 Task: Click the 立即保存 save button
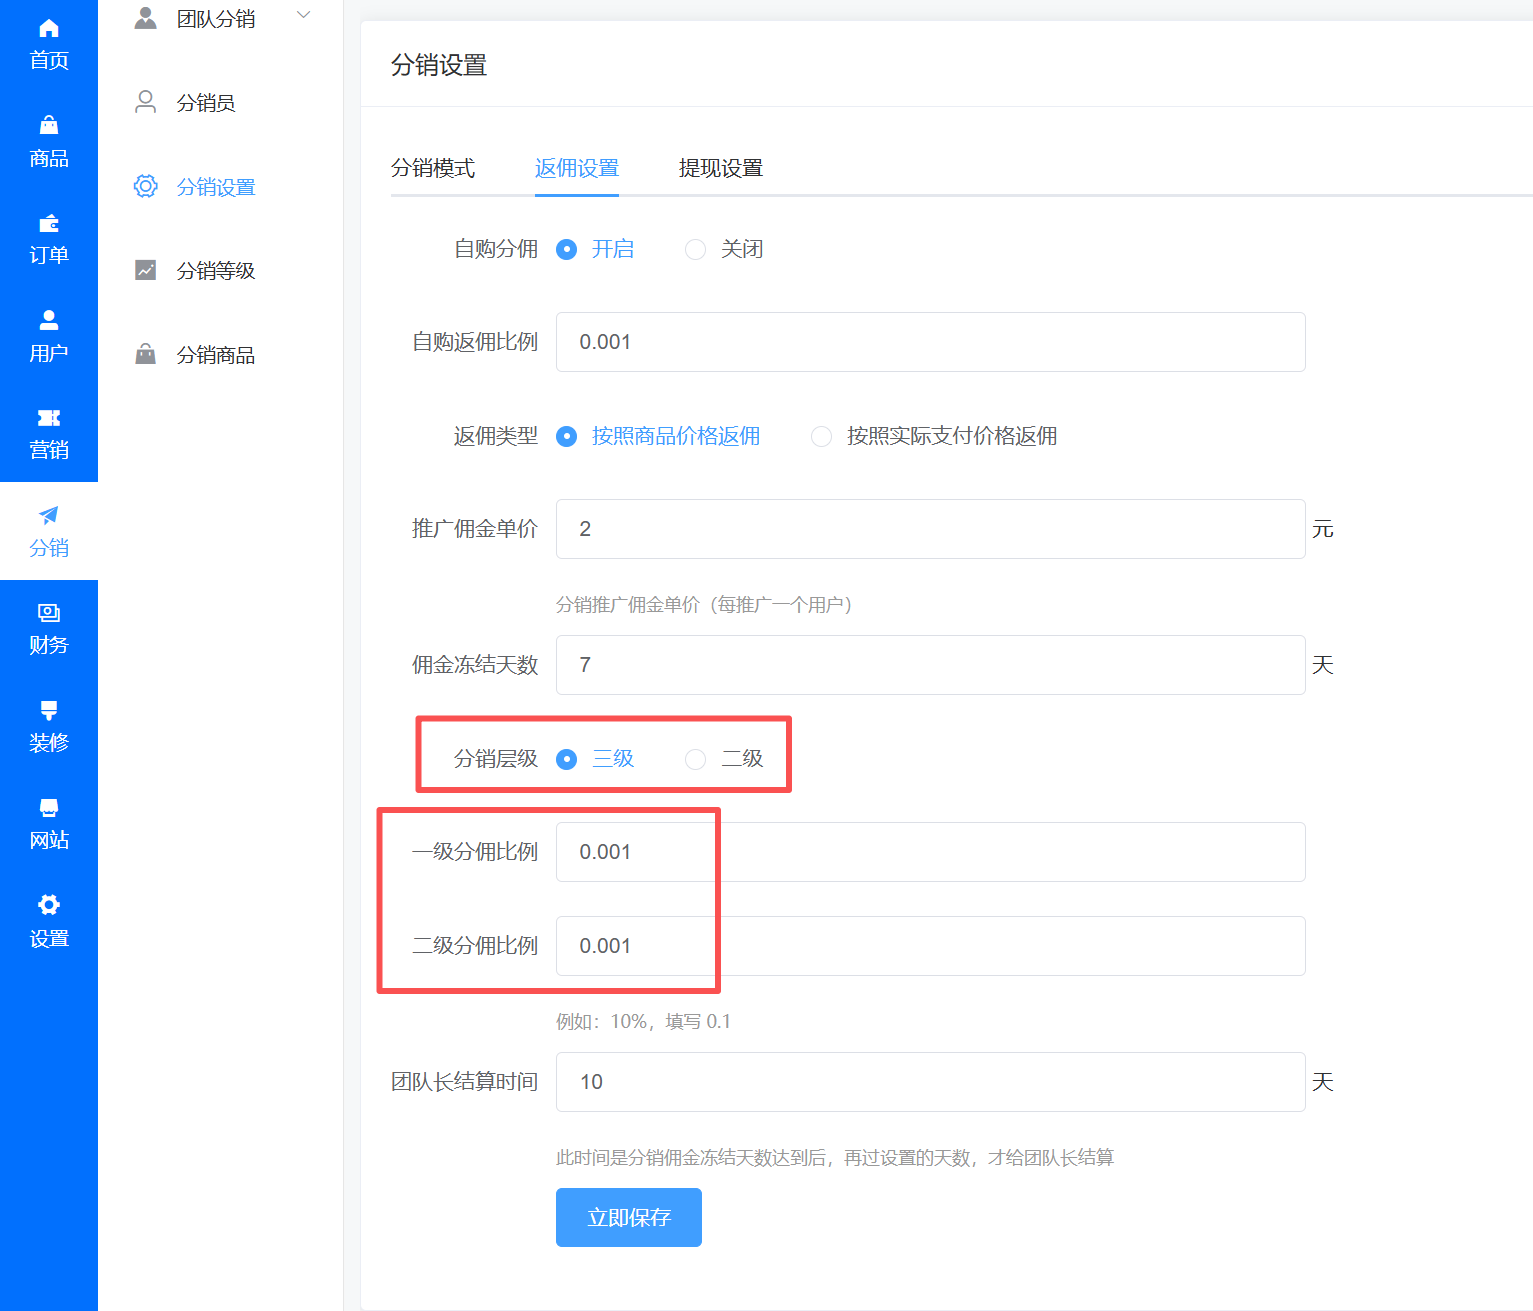[628, 1217]
